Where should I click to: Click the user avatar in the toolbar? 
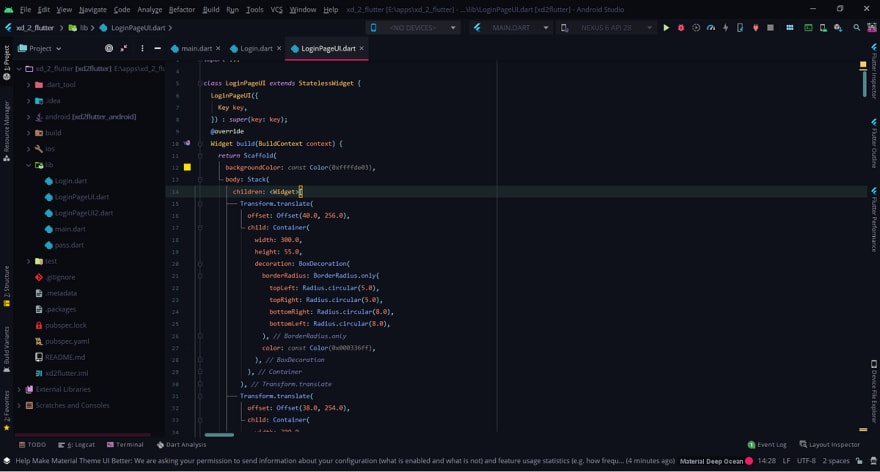[872, 28]
